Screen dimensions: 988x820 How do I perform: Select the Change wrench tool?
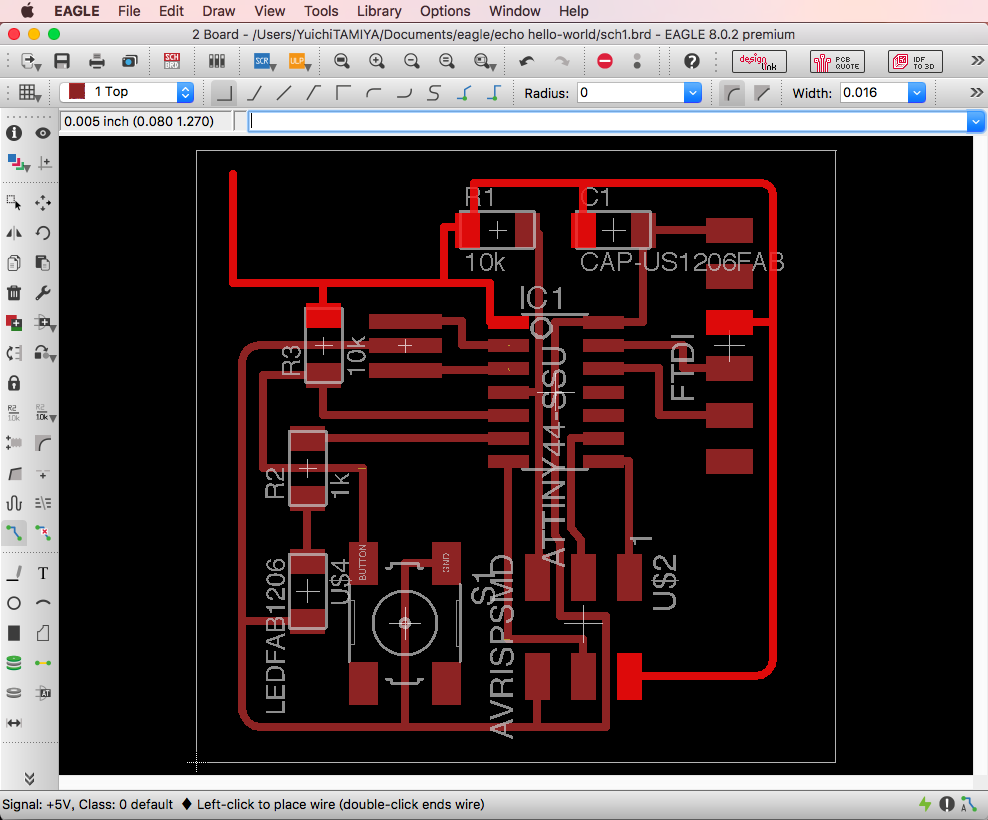pos(43,293)
